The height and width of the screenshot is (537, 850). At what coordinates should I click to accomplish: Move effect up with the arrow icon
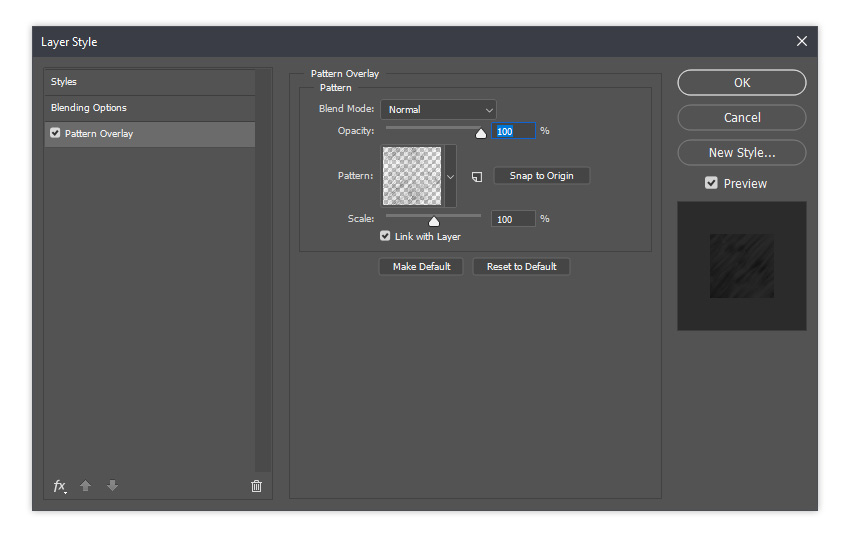point(86,486)
